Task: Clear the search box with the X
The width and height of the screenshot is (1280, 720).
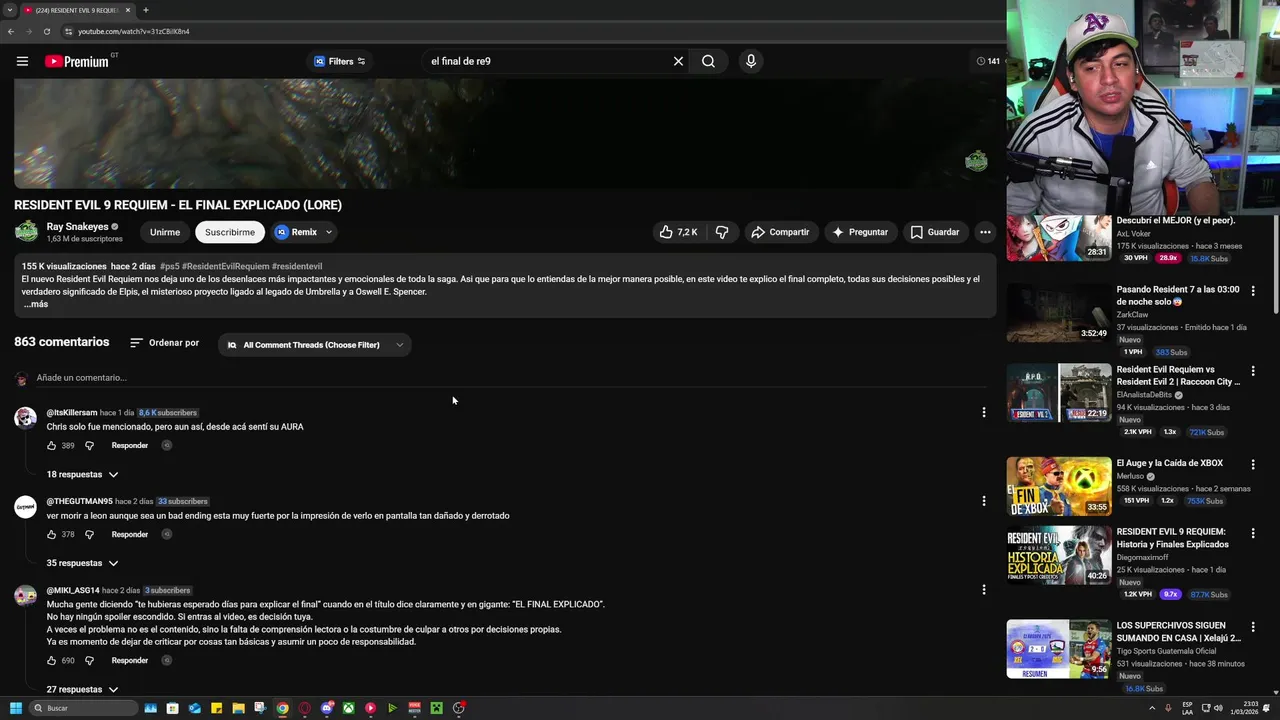Action: (678, 61)
